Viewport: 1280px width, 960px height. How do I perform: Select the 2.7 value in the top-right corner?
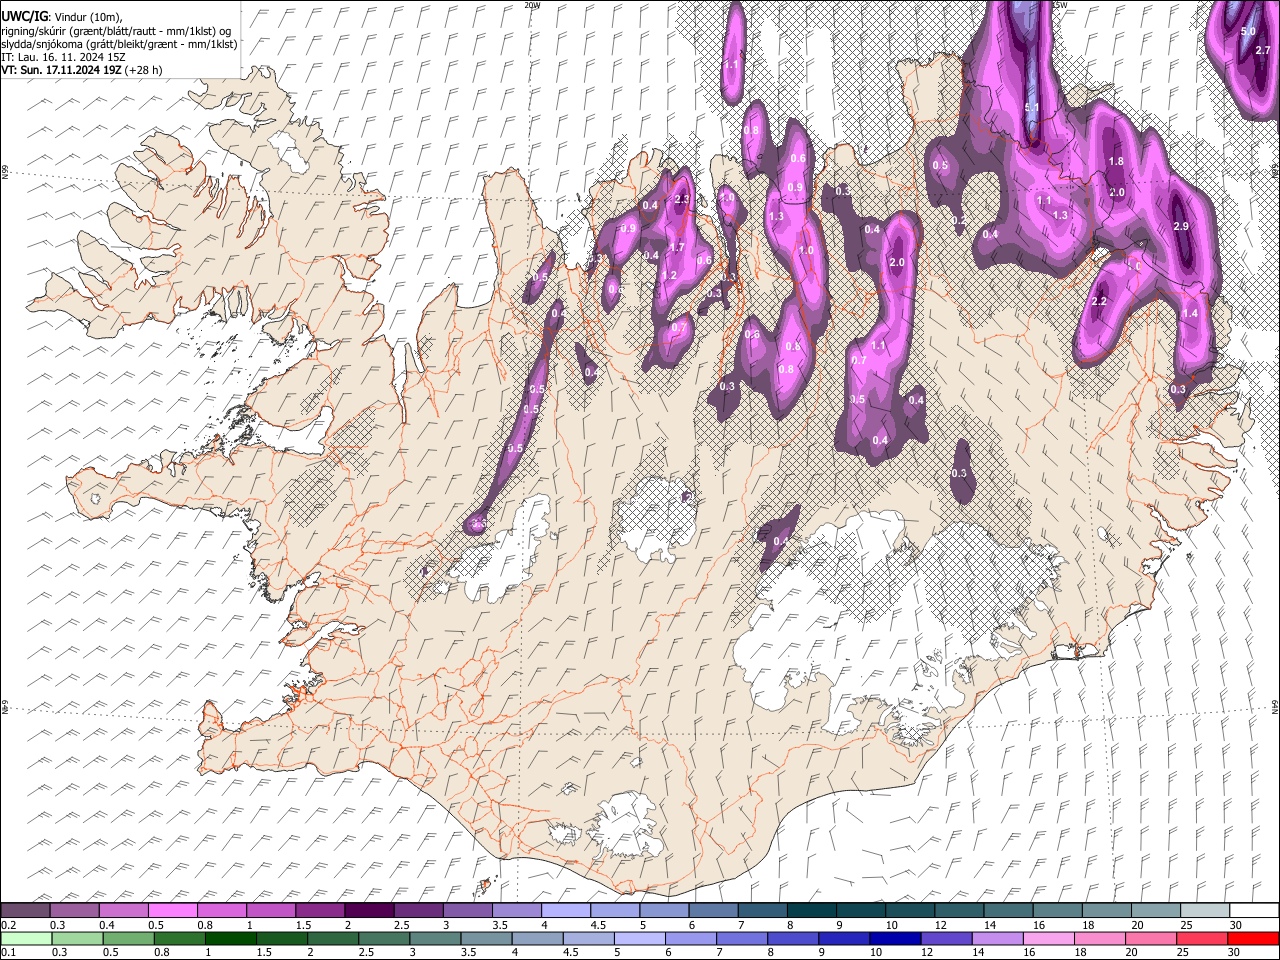[1263, 51]
